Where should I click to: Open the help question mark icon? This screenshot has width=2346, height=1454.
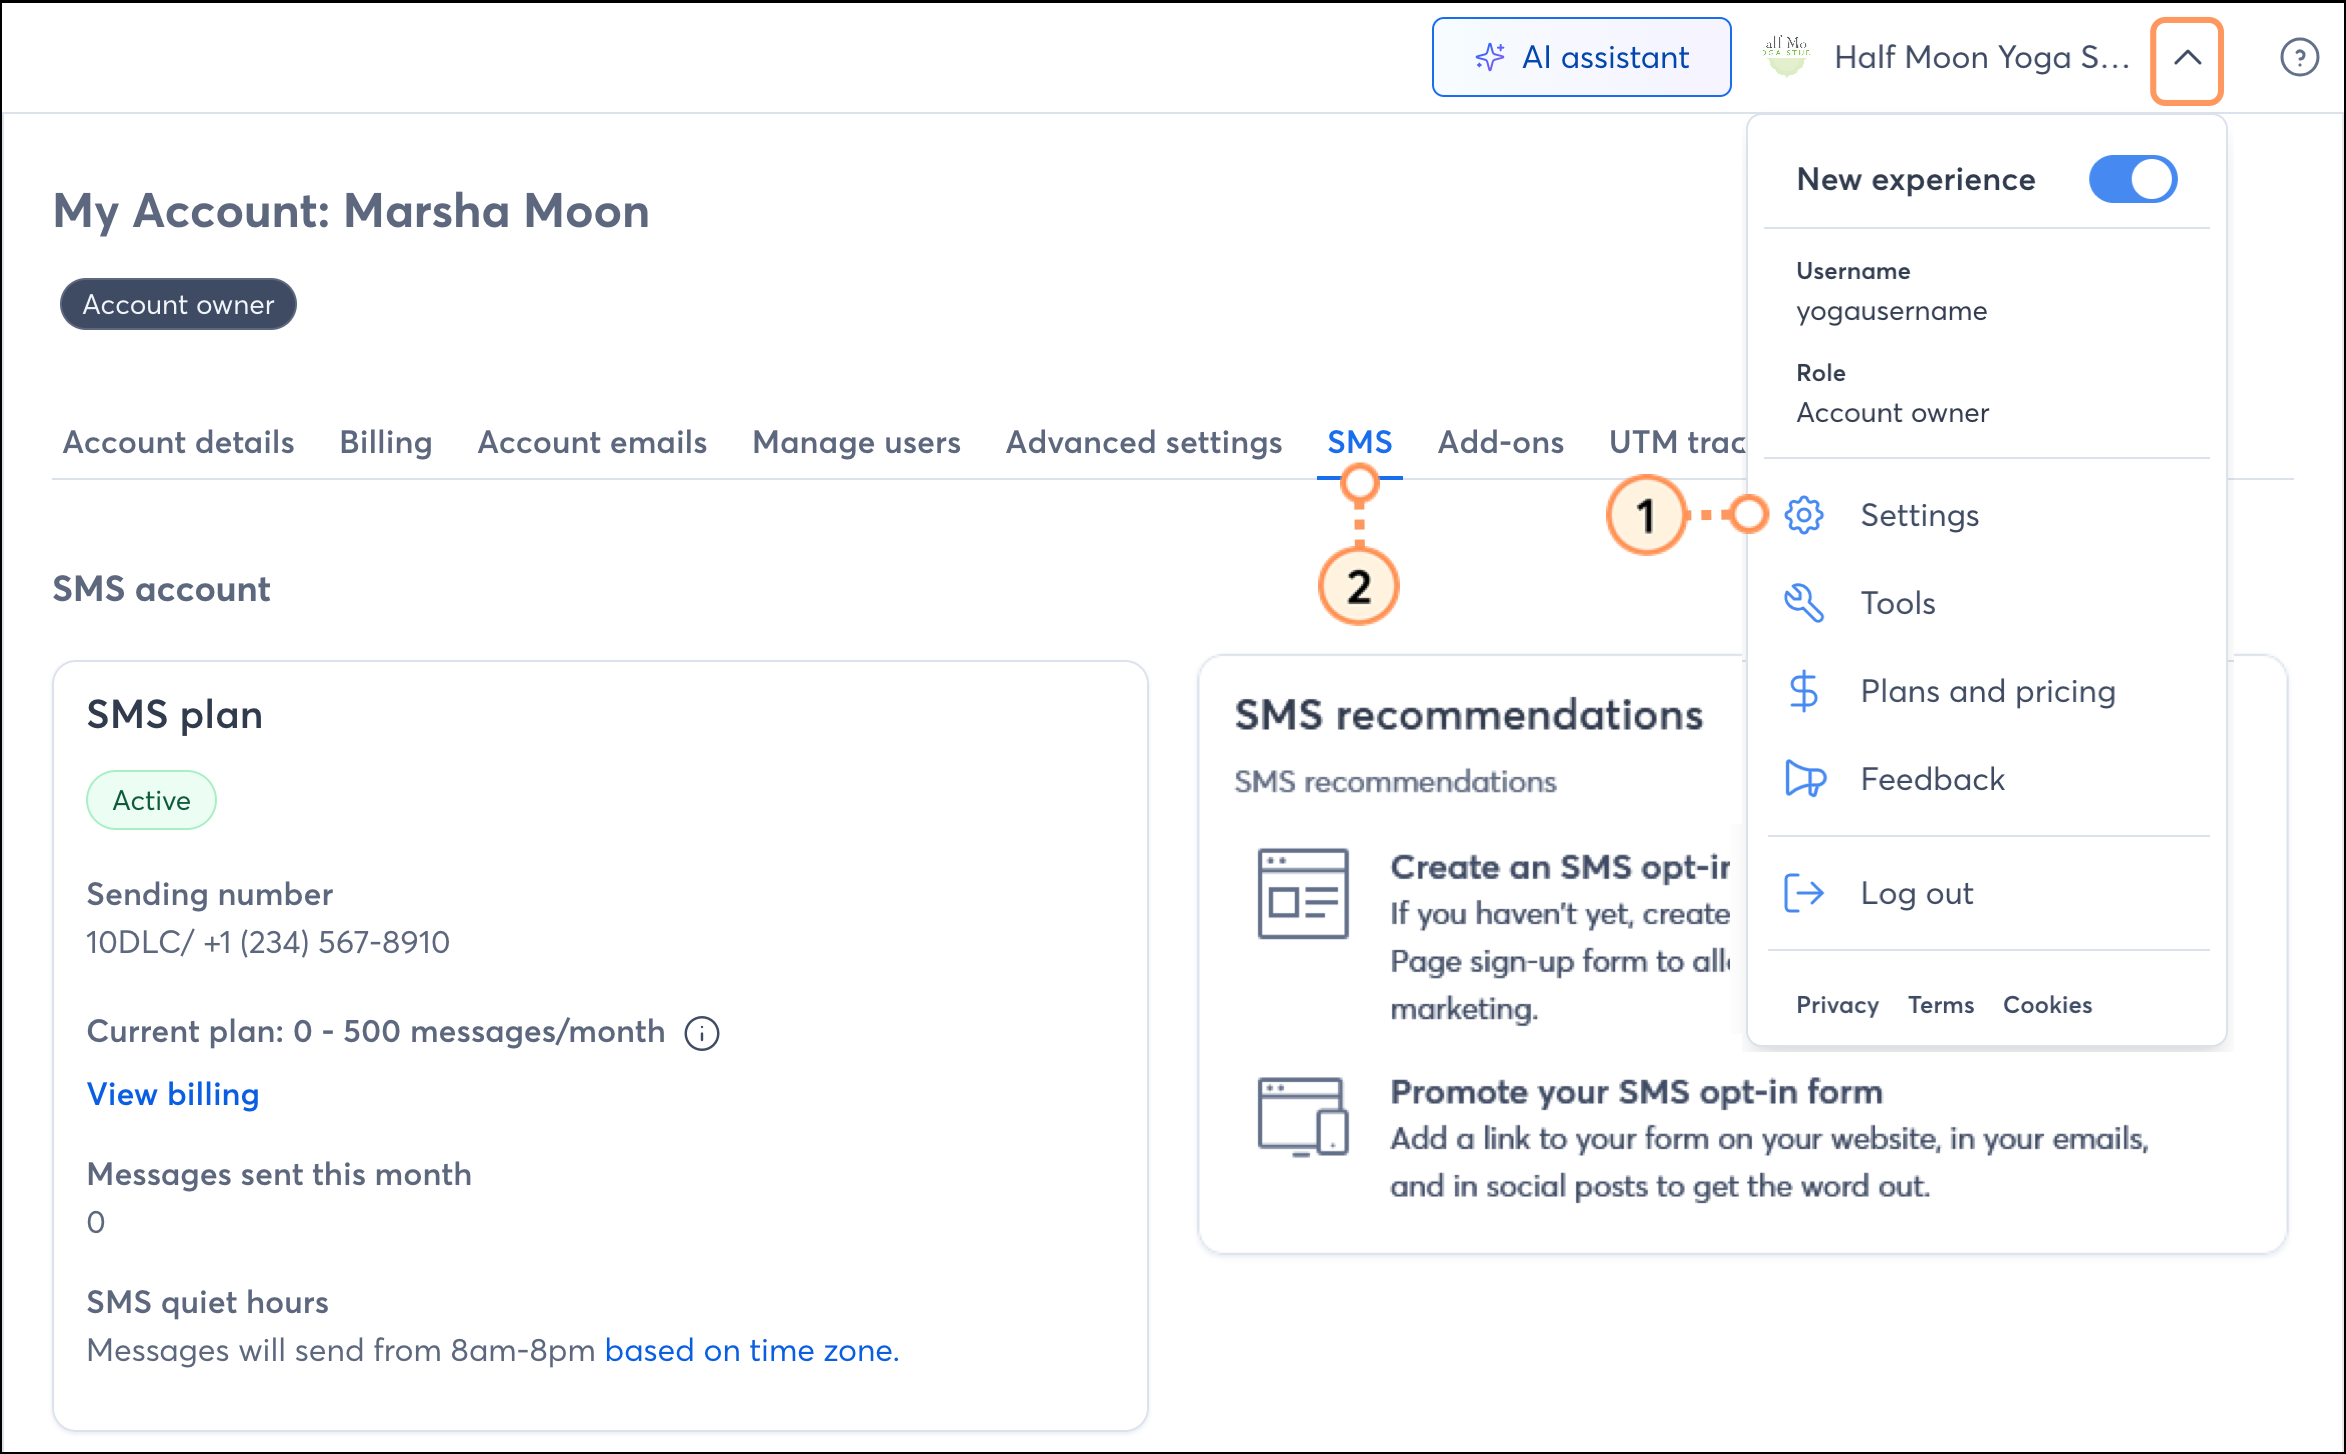click(x=2299, y=58)
